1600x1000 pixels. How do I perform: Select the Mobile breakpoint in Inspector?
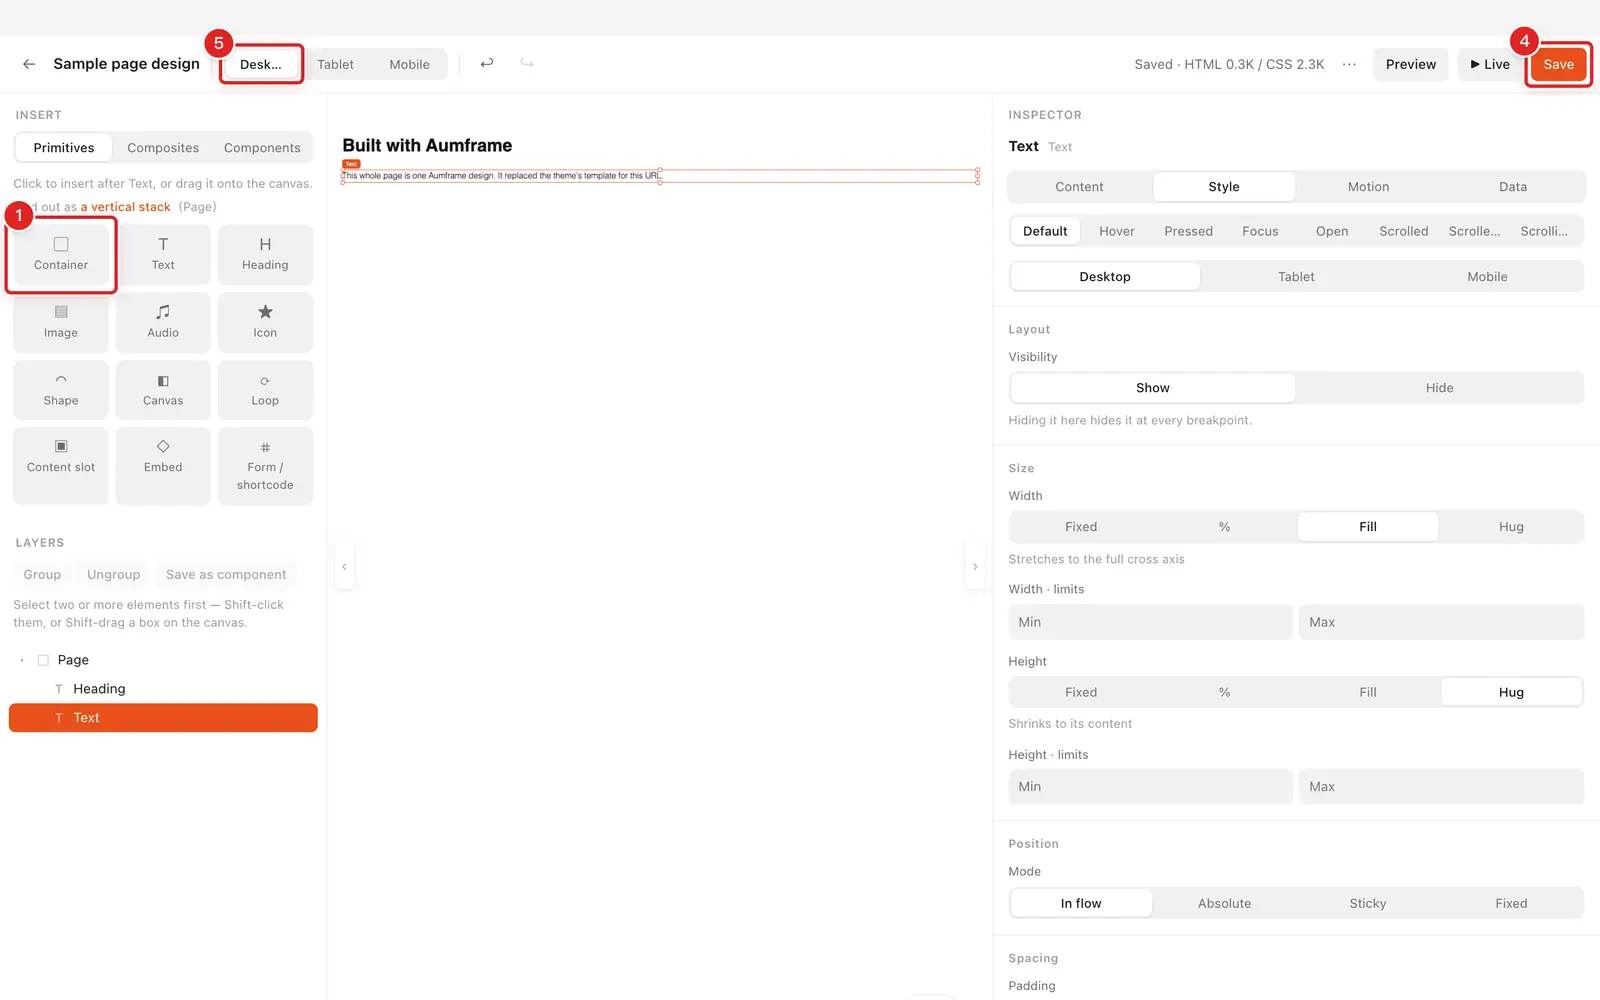click(1487, 277)
